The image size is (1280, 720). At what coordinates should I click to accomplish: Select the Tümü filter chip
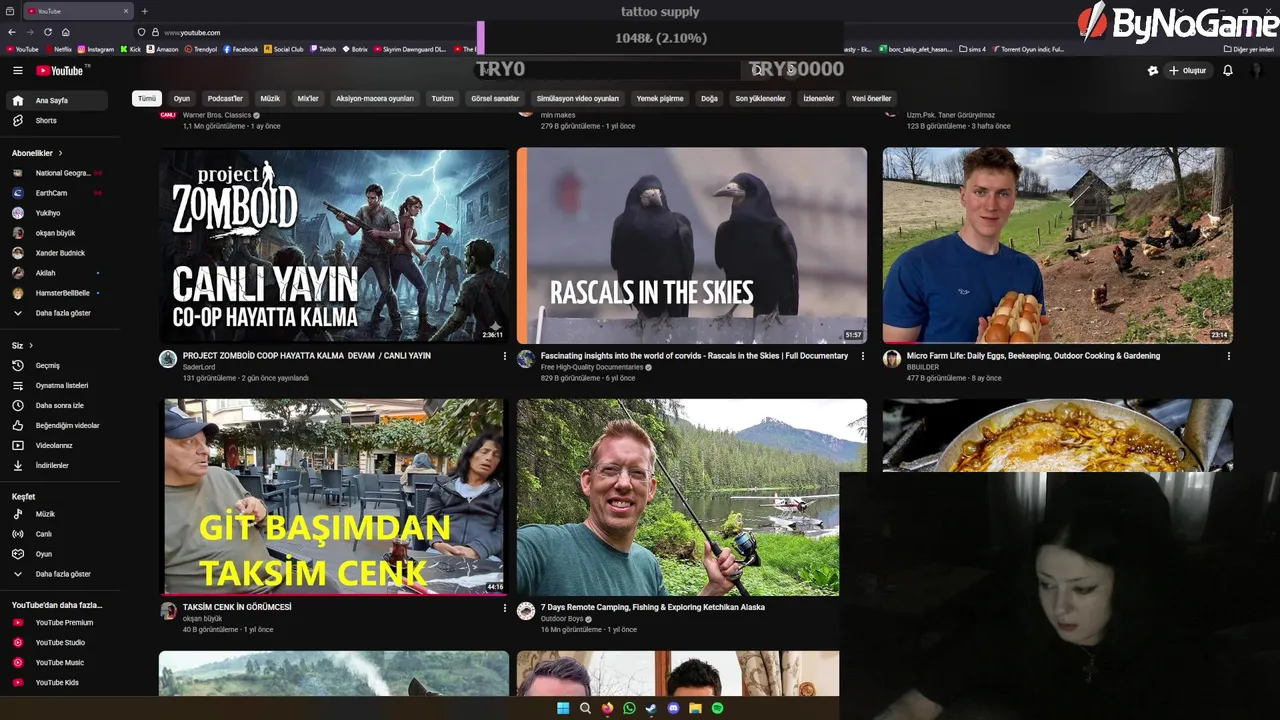click(147, 99)
